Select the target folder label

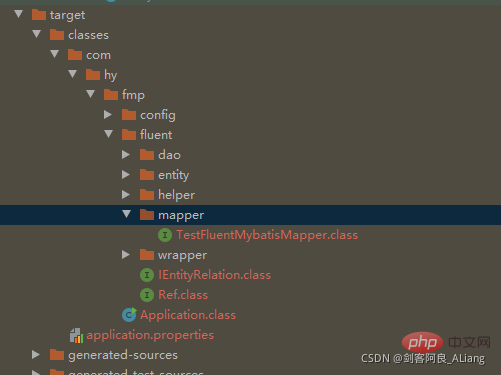tap(67, 15)
